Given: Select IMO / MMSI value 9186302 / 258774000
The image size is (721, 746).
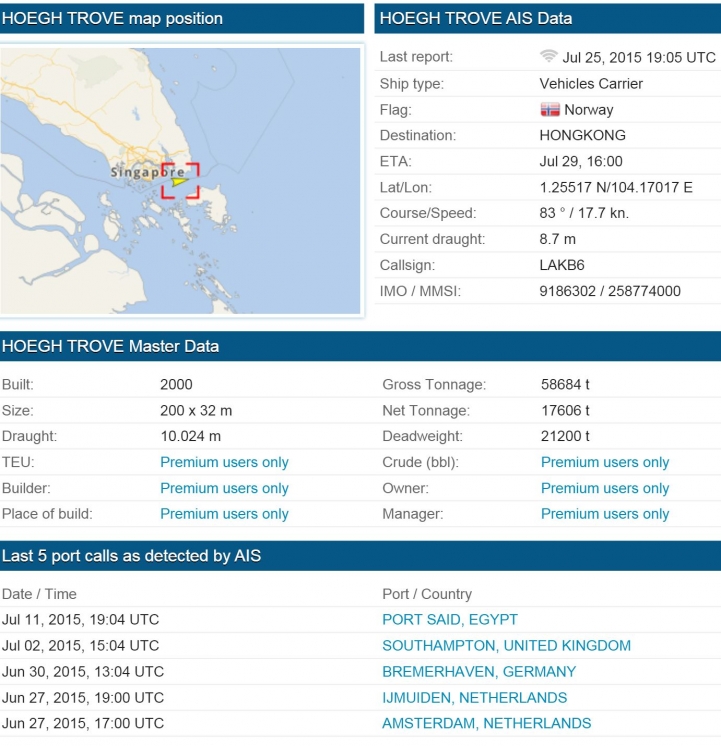Looking at the screenshot, I should [610, 291].
